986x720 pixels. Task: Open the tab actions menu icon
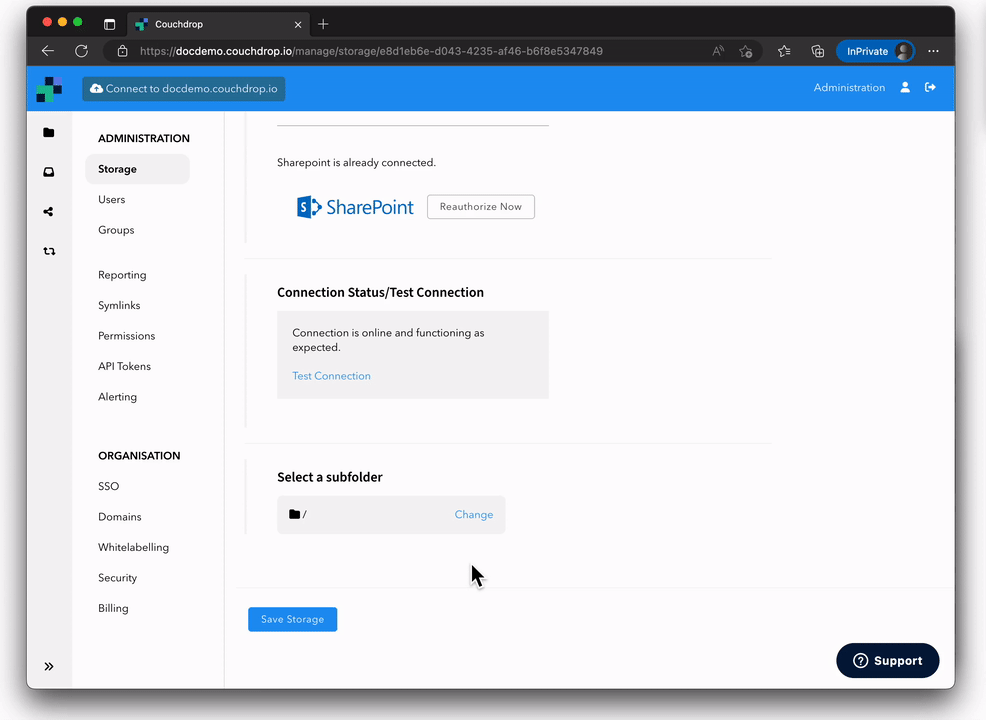click(x=109, y=25)
